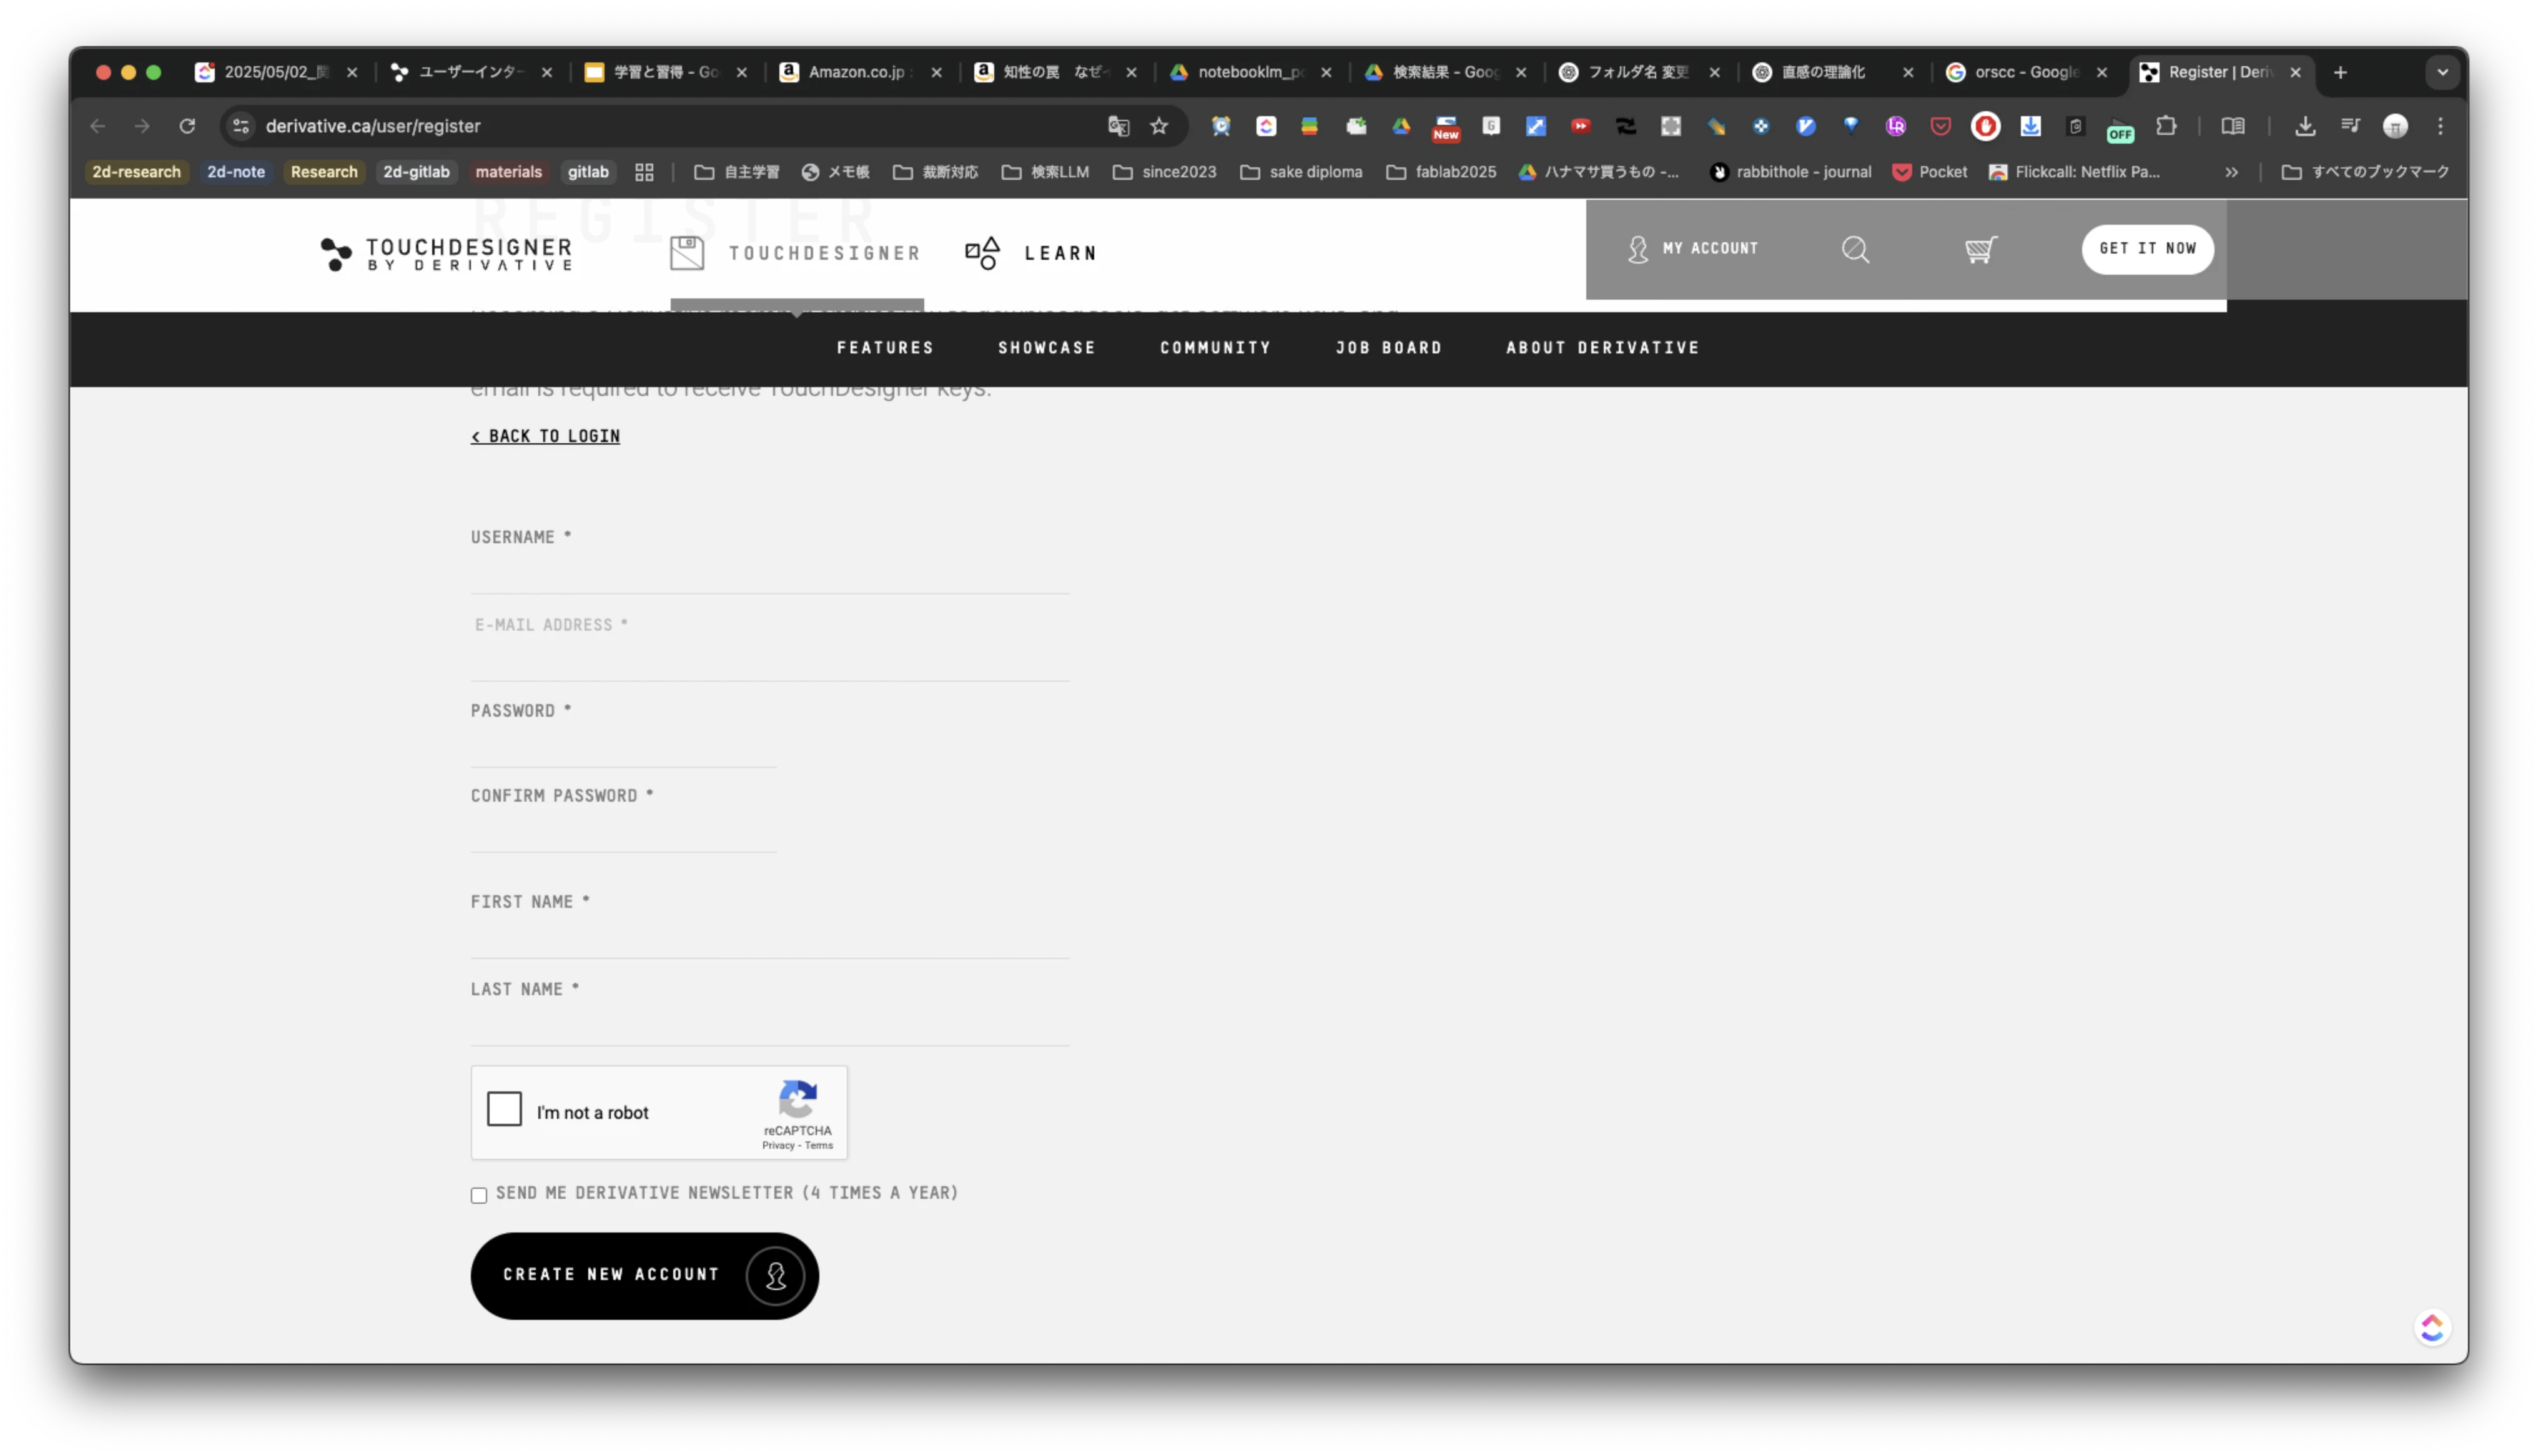Open the search magnifier icon

tap(1855, 249)
